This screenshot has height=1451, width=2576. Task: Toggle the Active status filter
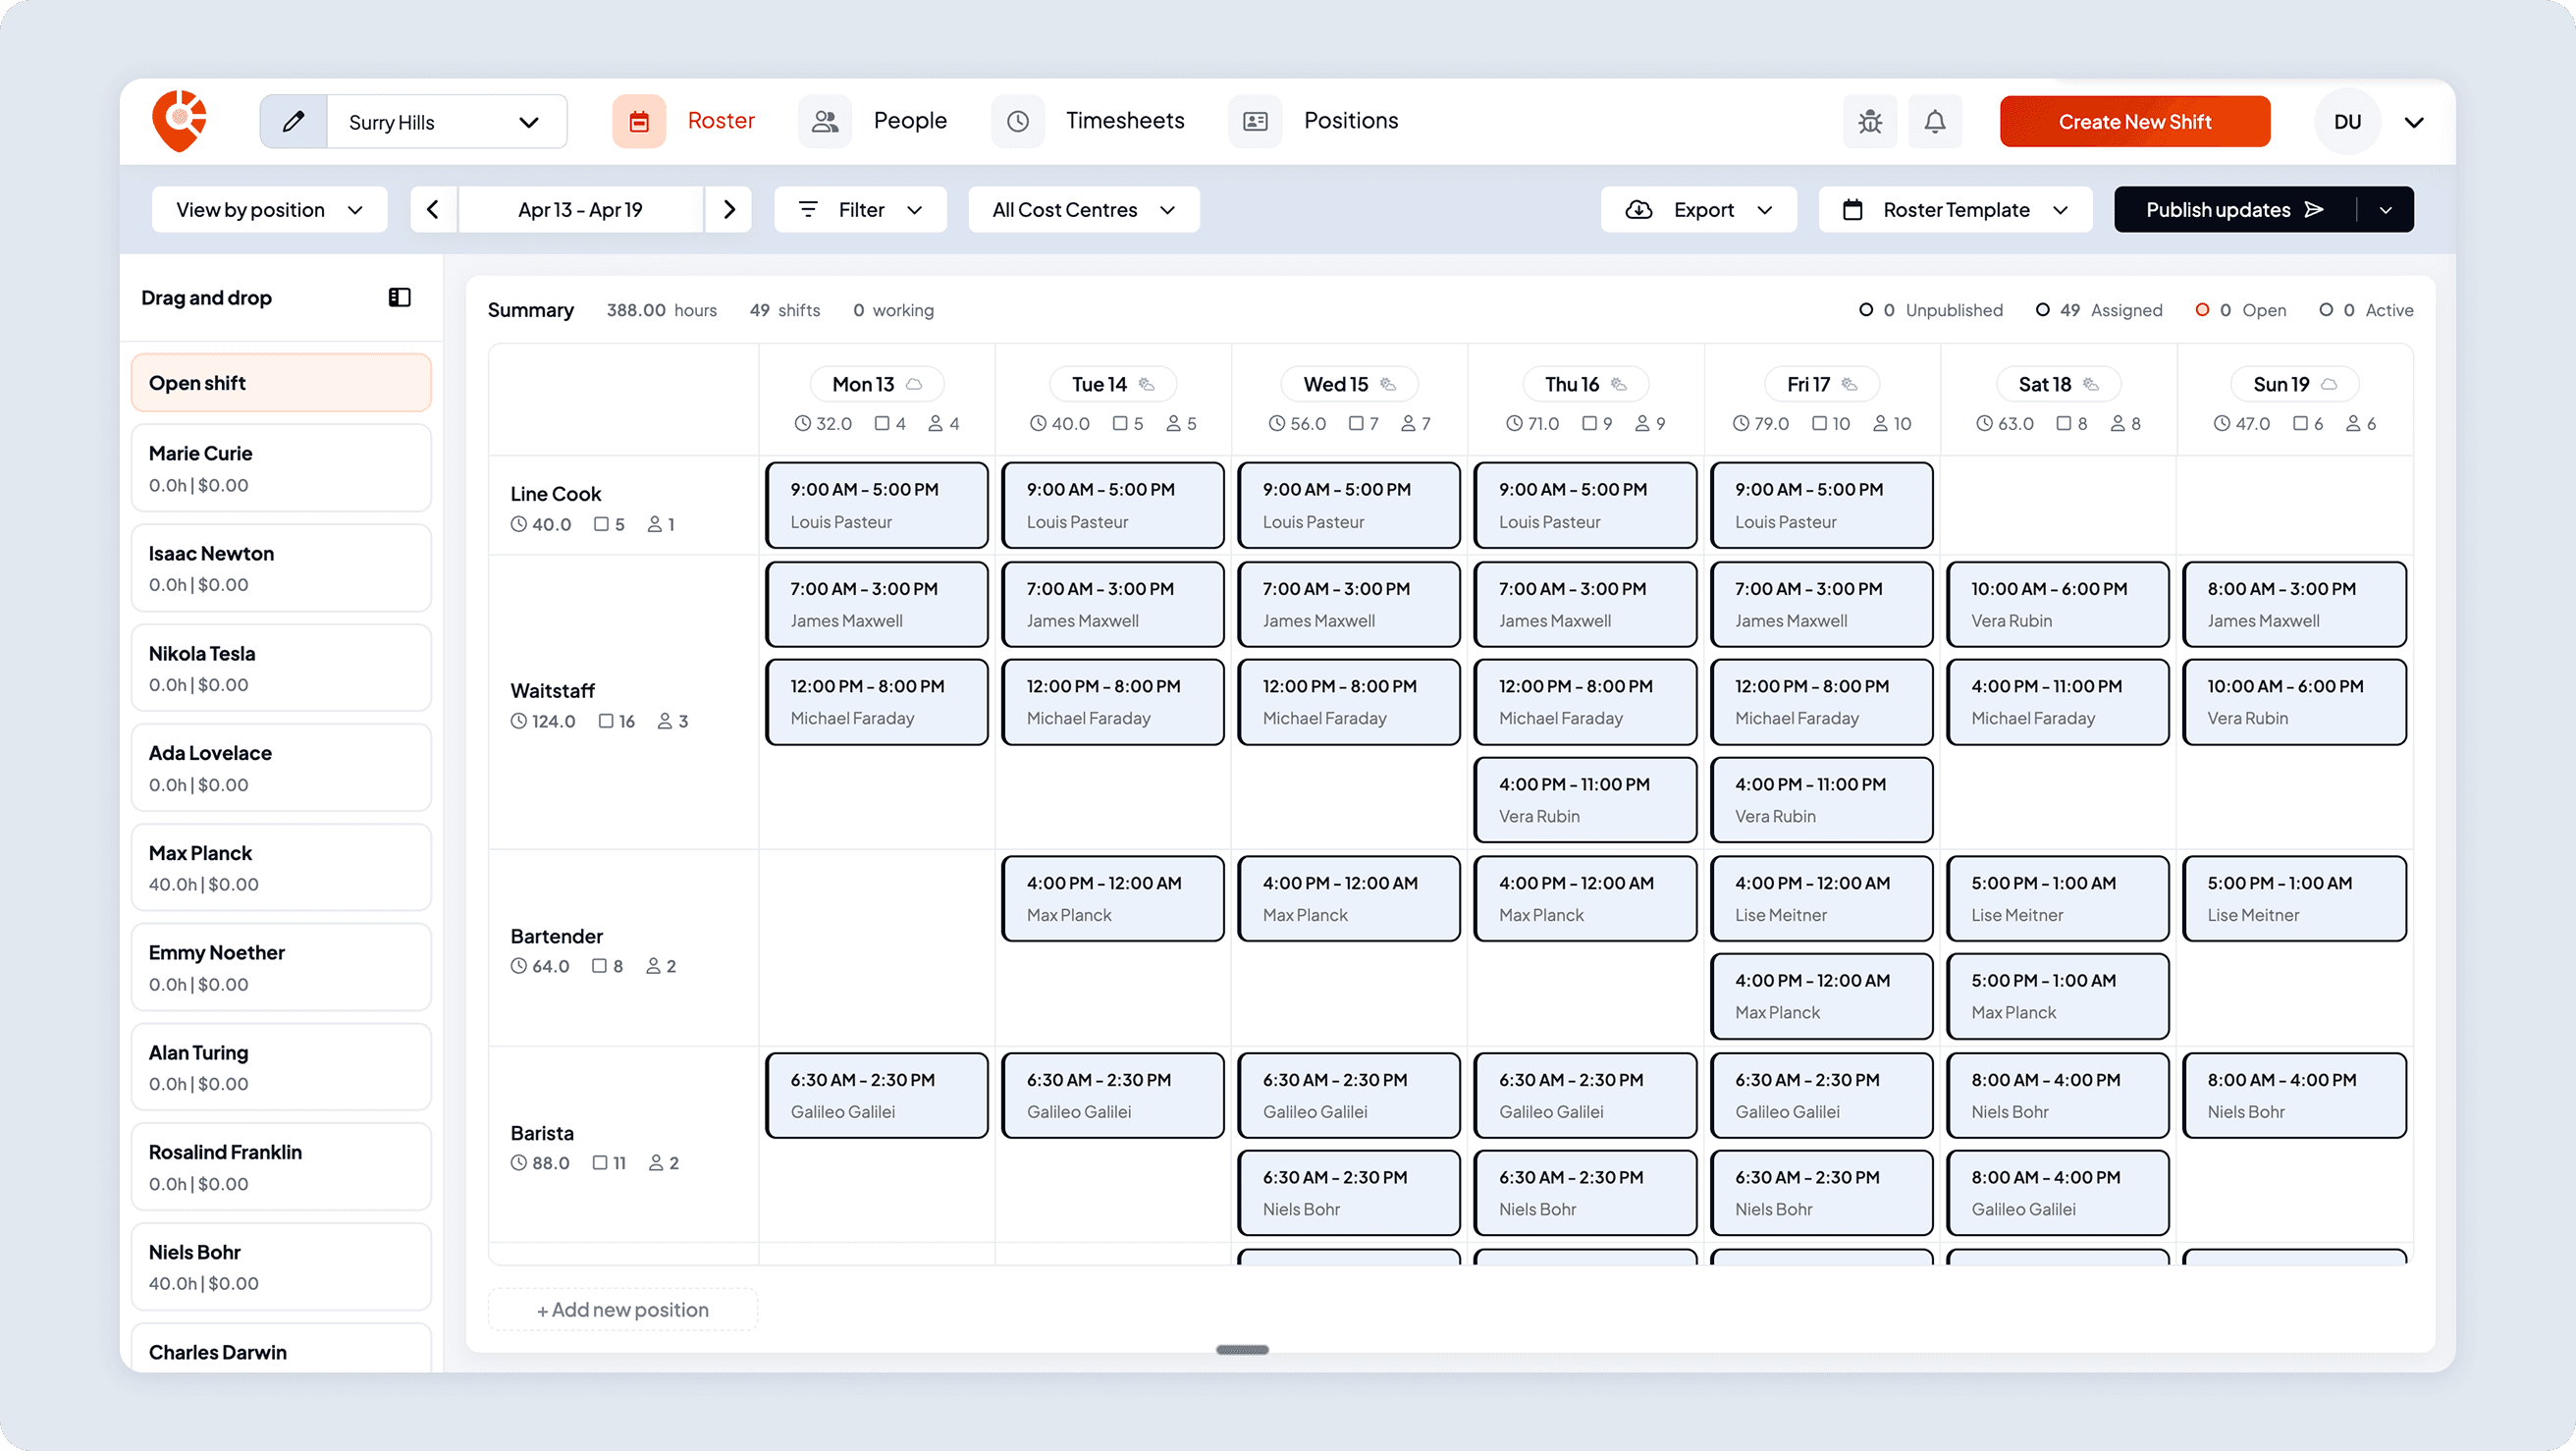click(x=2366, y=310)
